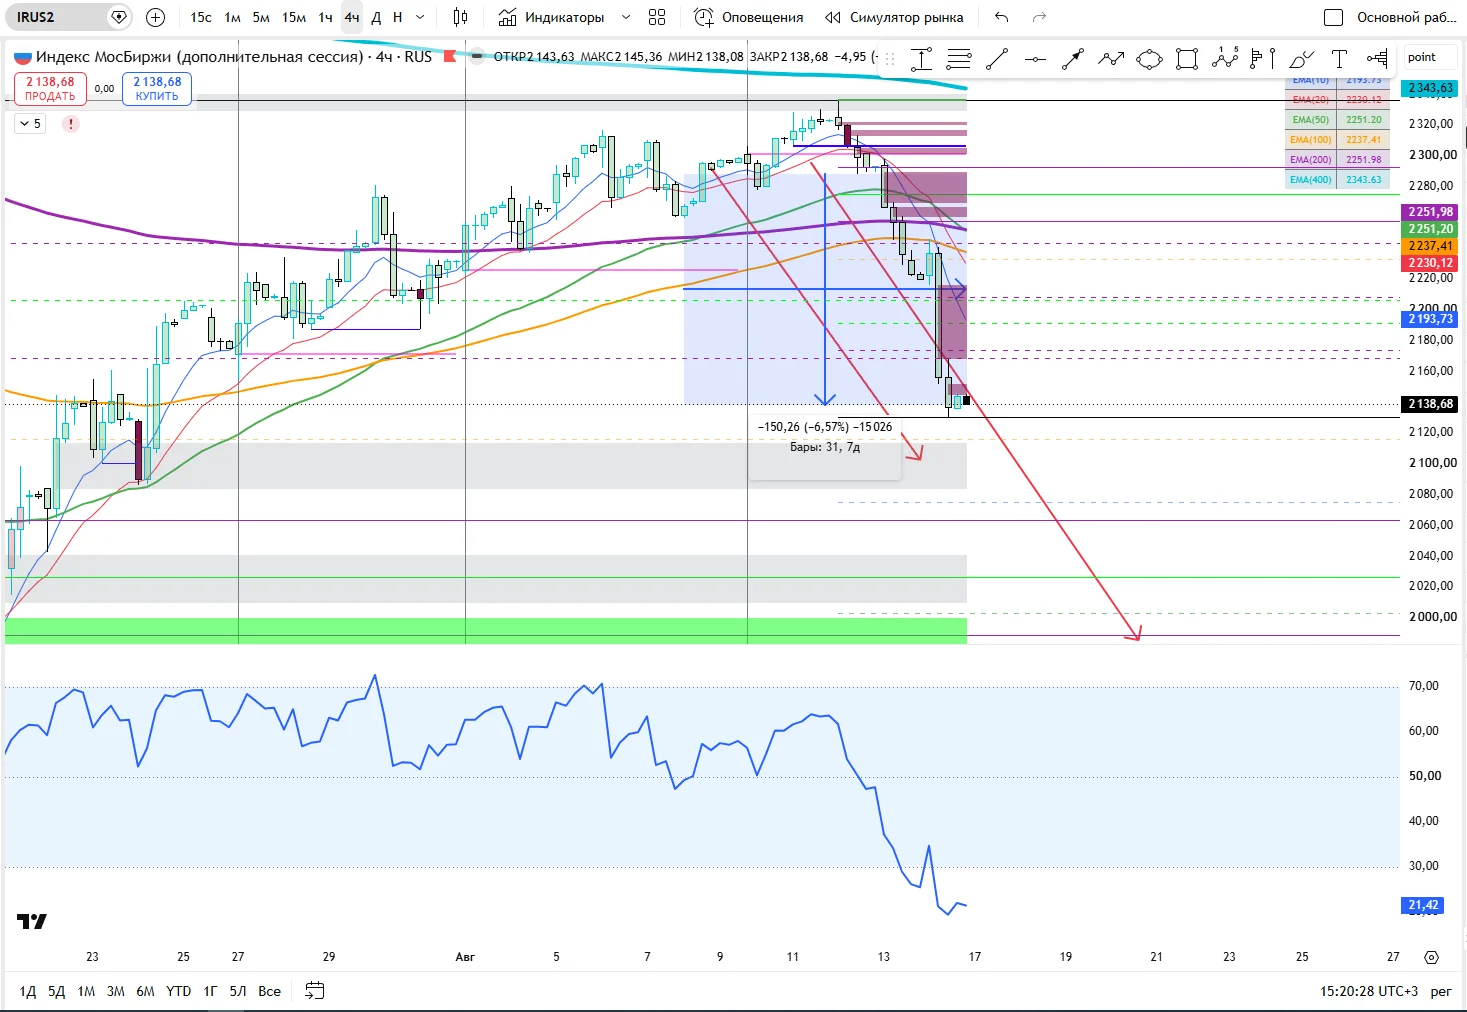Click the red exclamation warning icon
The height and width of the screenshot is (1012, 1467).
(71, 124)
